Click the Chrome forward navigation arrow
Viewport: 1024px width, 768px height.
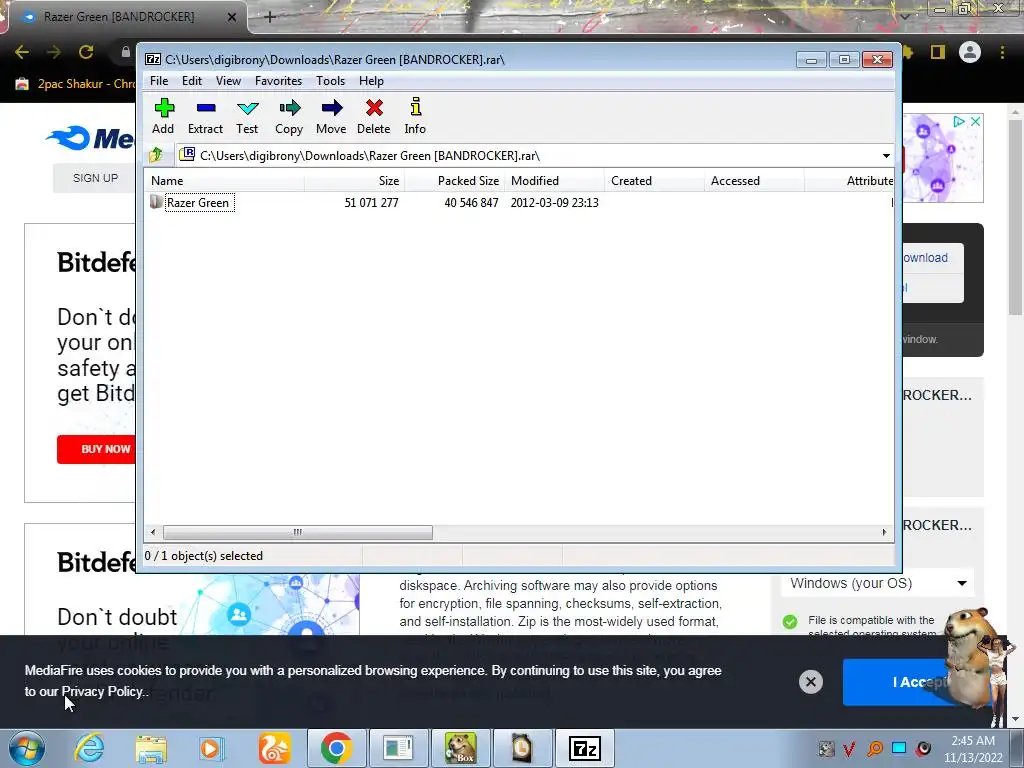(x=54, y=52)
